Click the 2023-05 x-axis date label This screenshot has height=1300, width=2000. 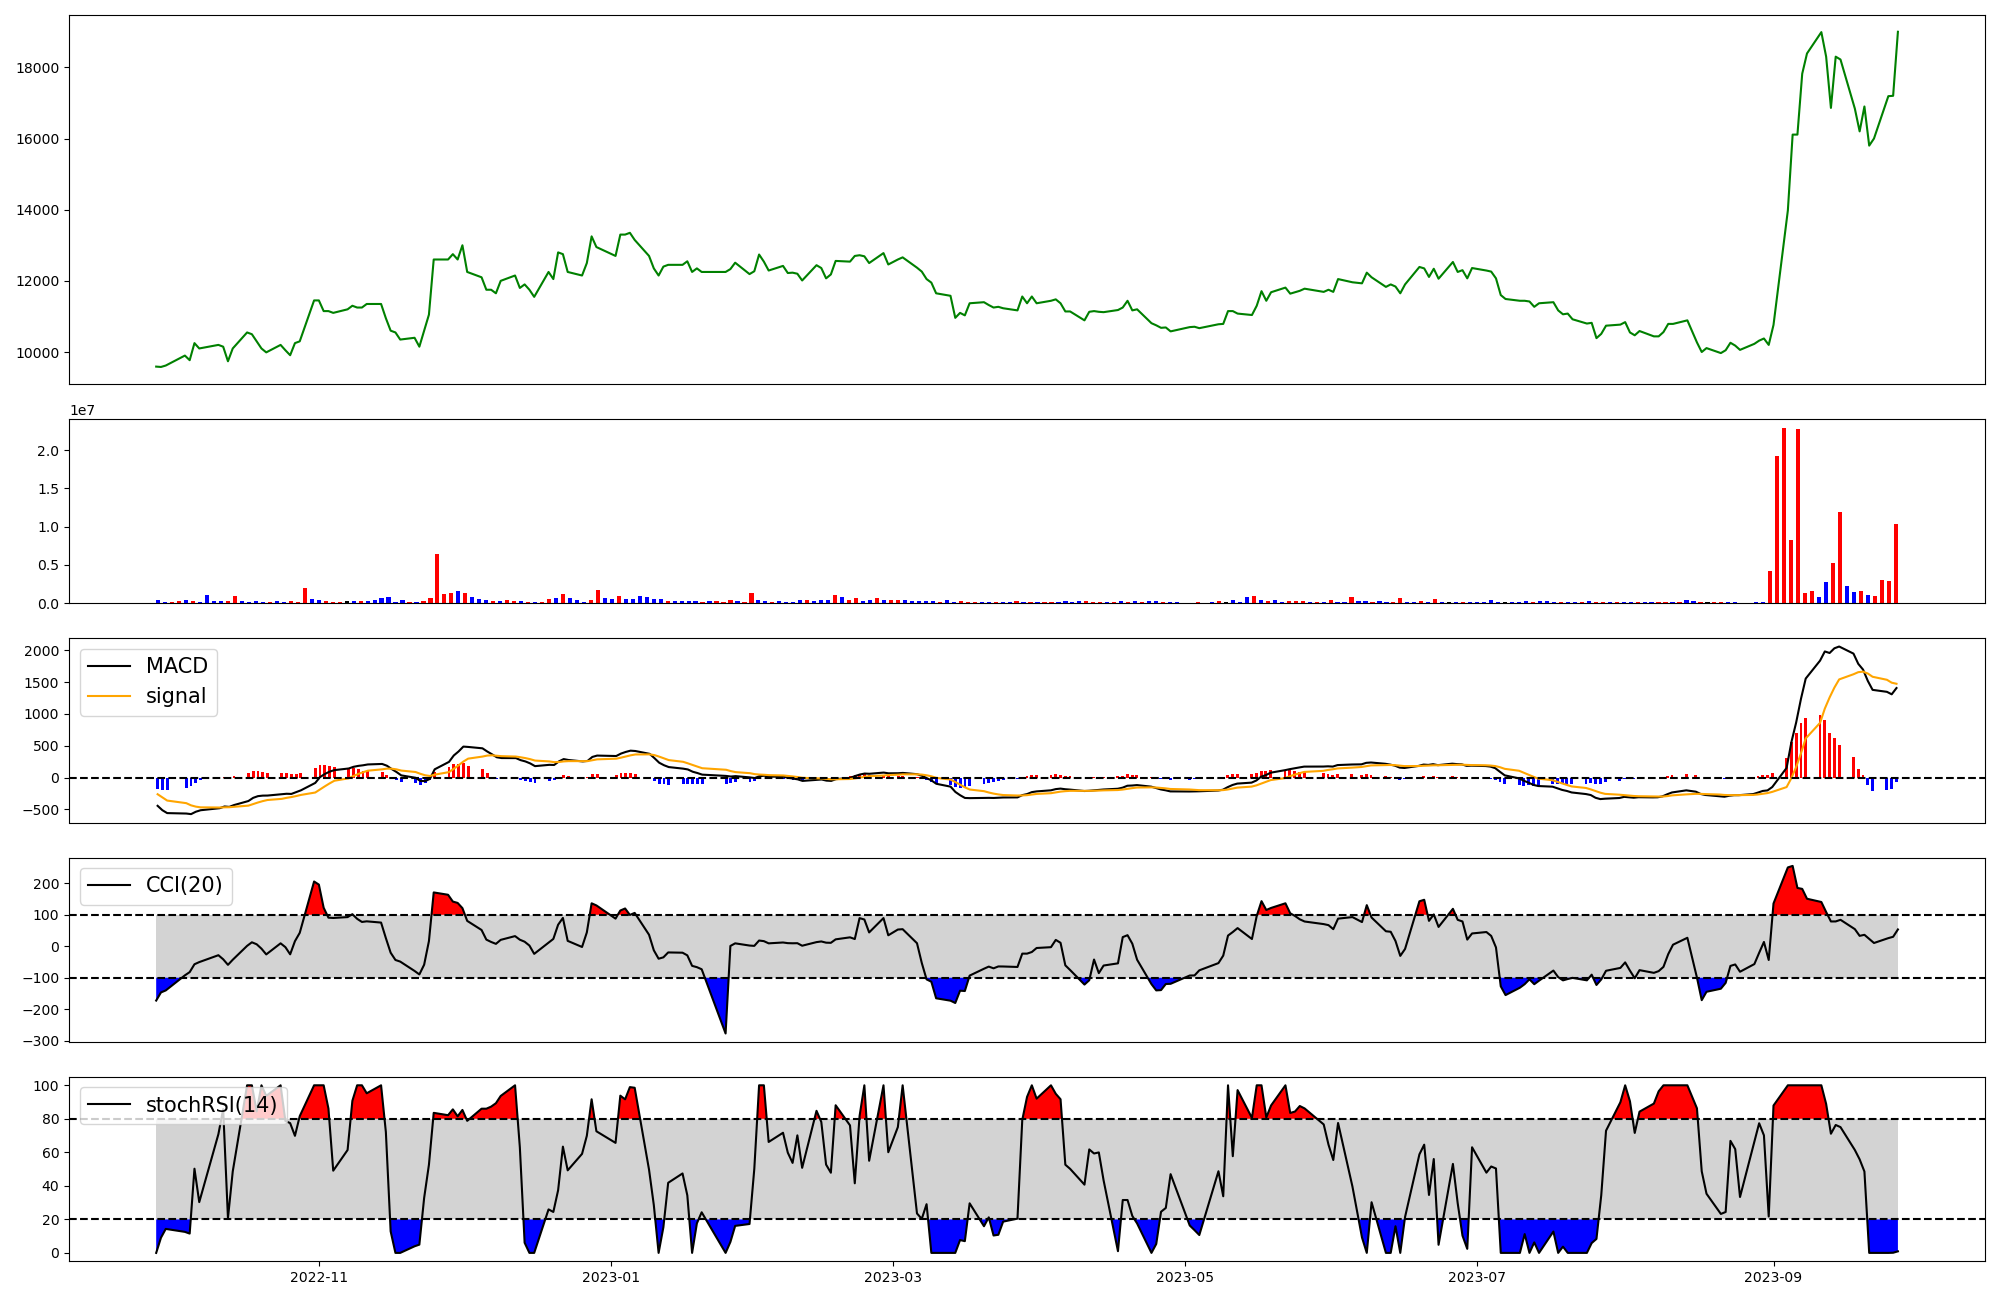(1185, 1277)
